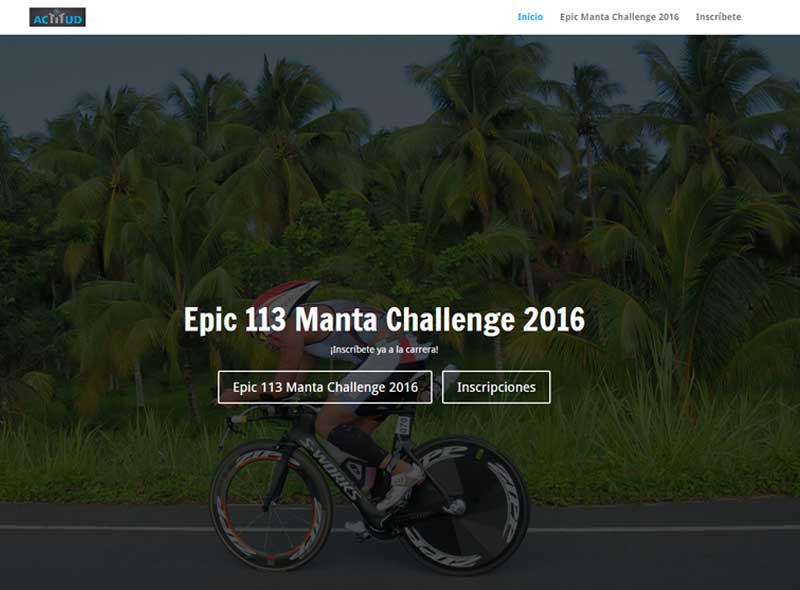
Task: Click the Actitud logo in the header
Action: coord(57,17)
